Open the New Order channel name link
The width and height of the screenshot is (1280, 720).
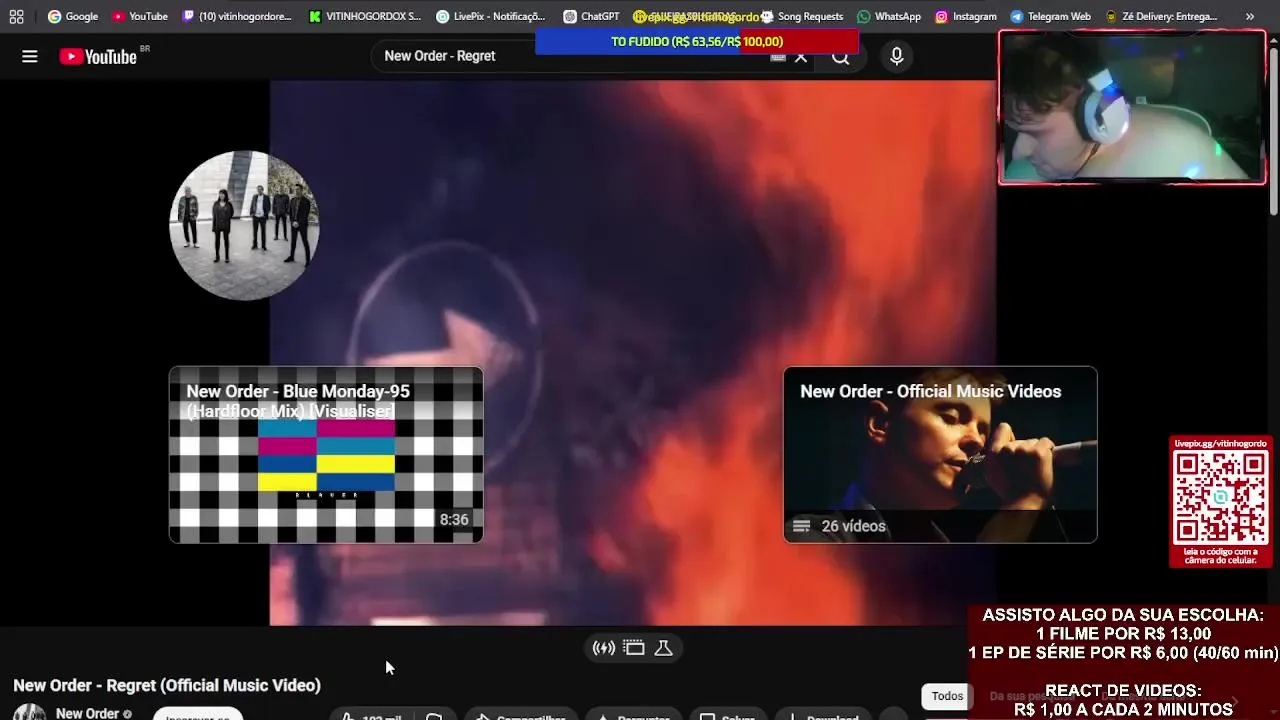click(x=87, y=713)
